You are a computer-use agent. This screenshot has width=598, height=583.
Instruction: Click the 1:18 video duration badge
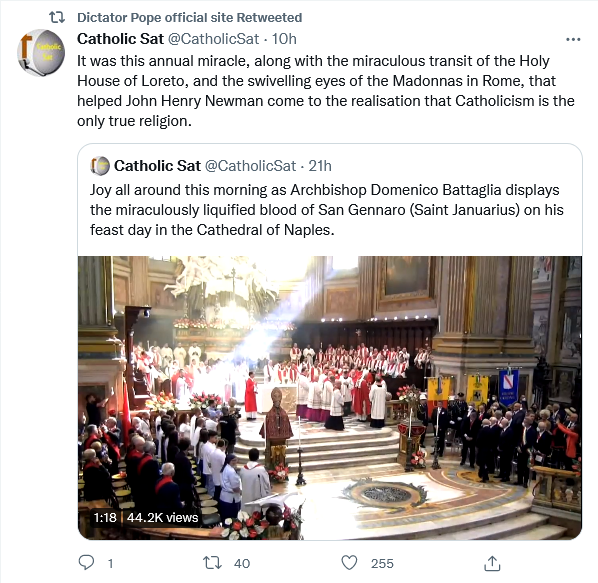pyautogui.click(x=105, y=517)
